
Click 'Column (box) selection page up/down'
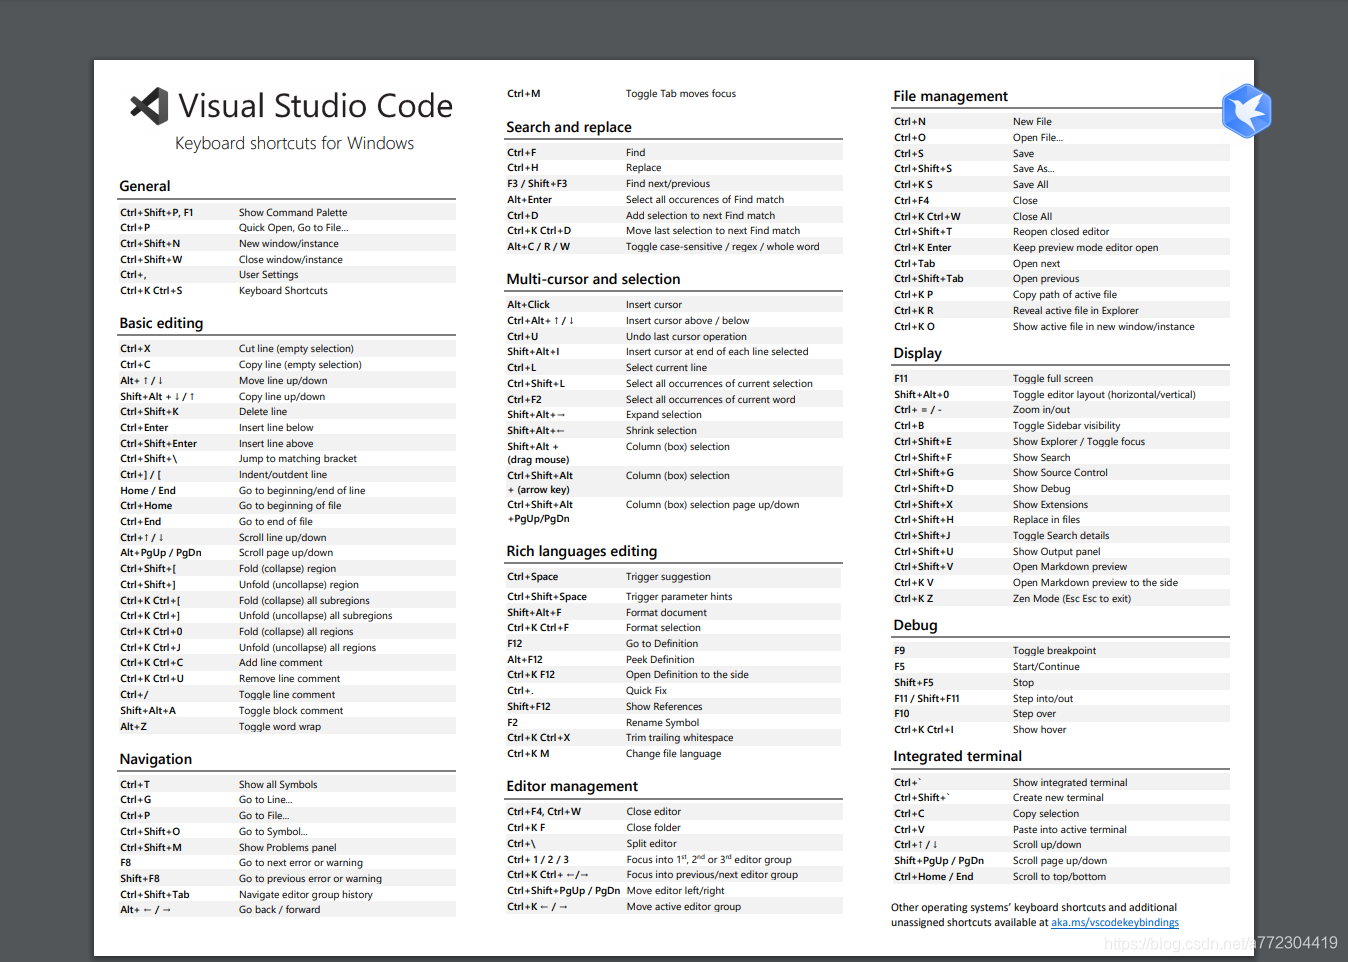713,505
